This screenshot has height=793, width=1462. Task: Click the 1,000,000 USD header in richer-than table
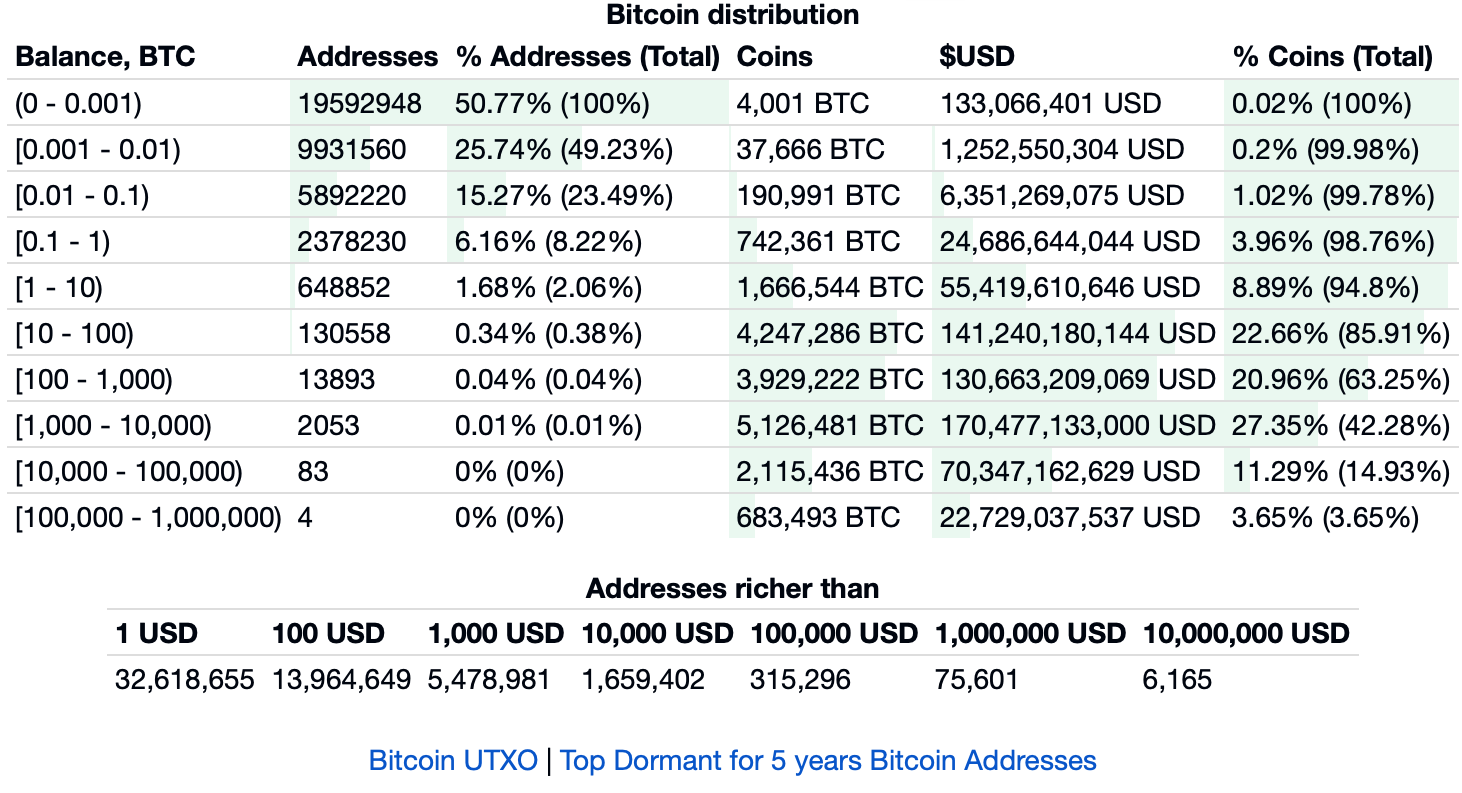pos(1030,633)
